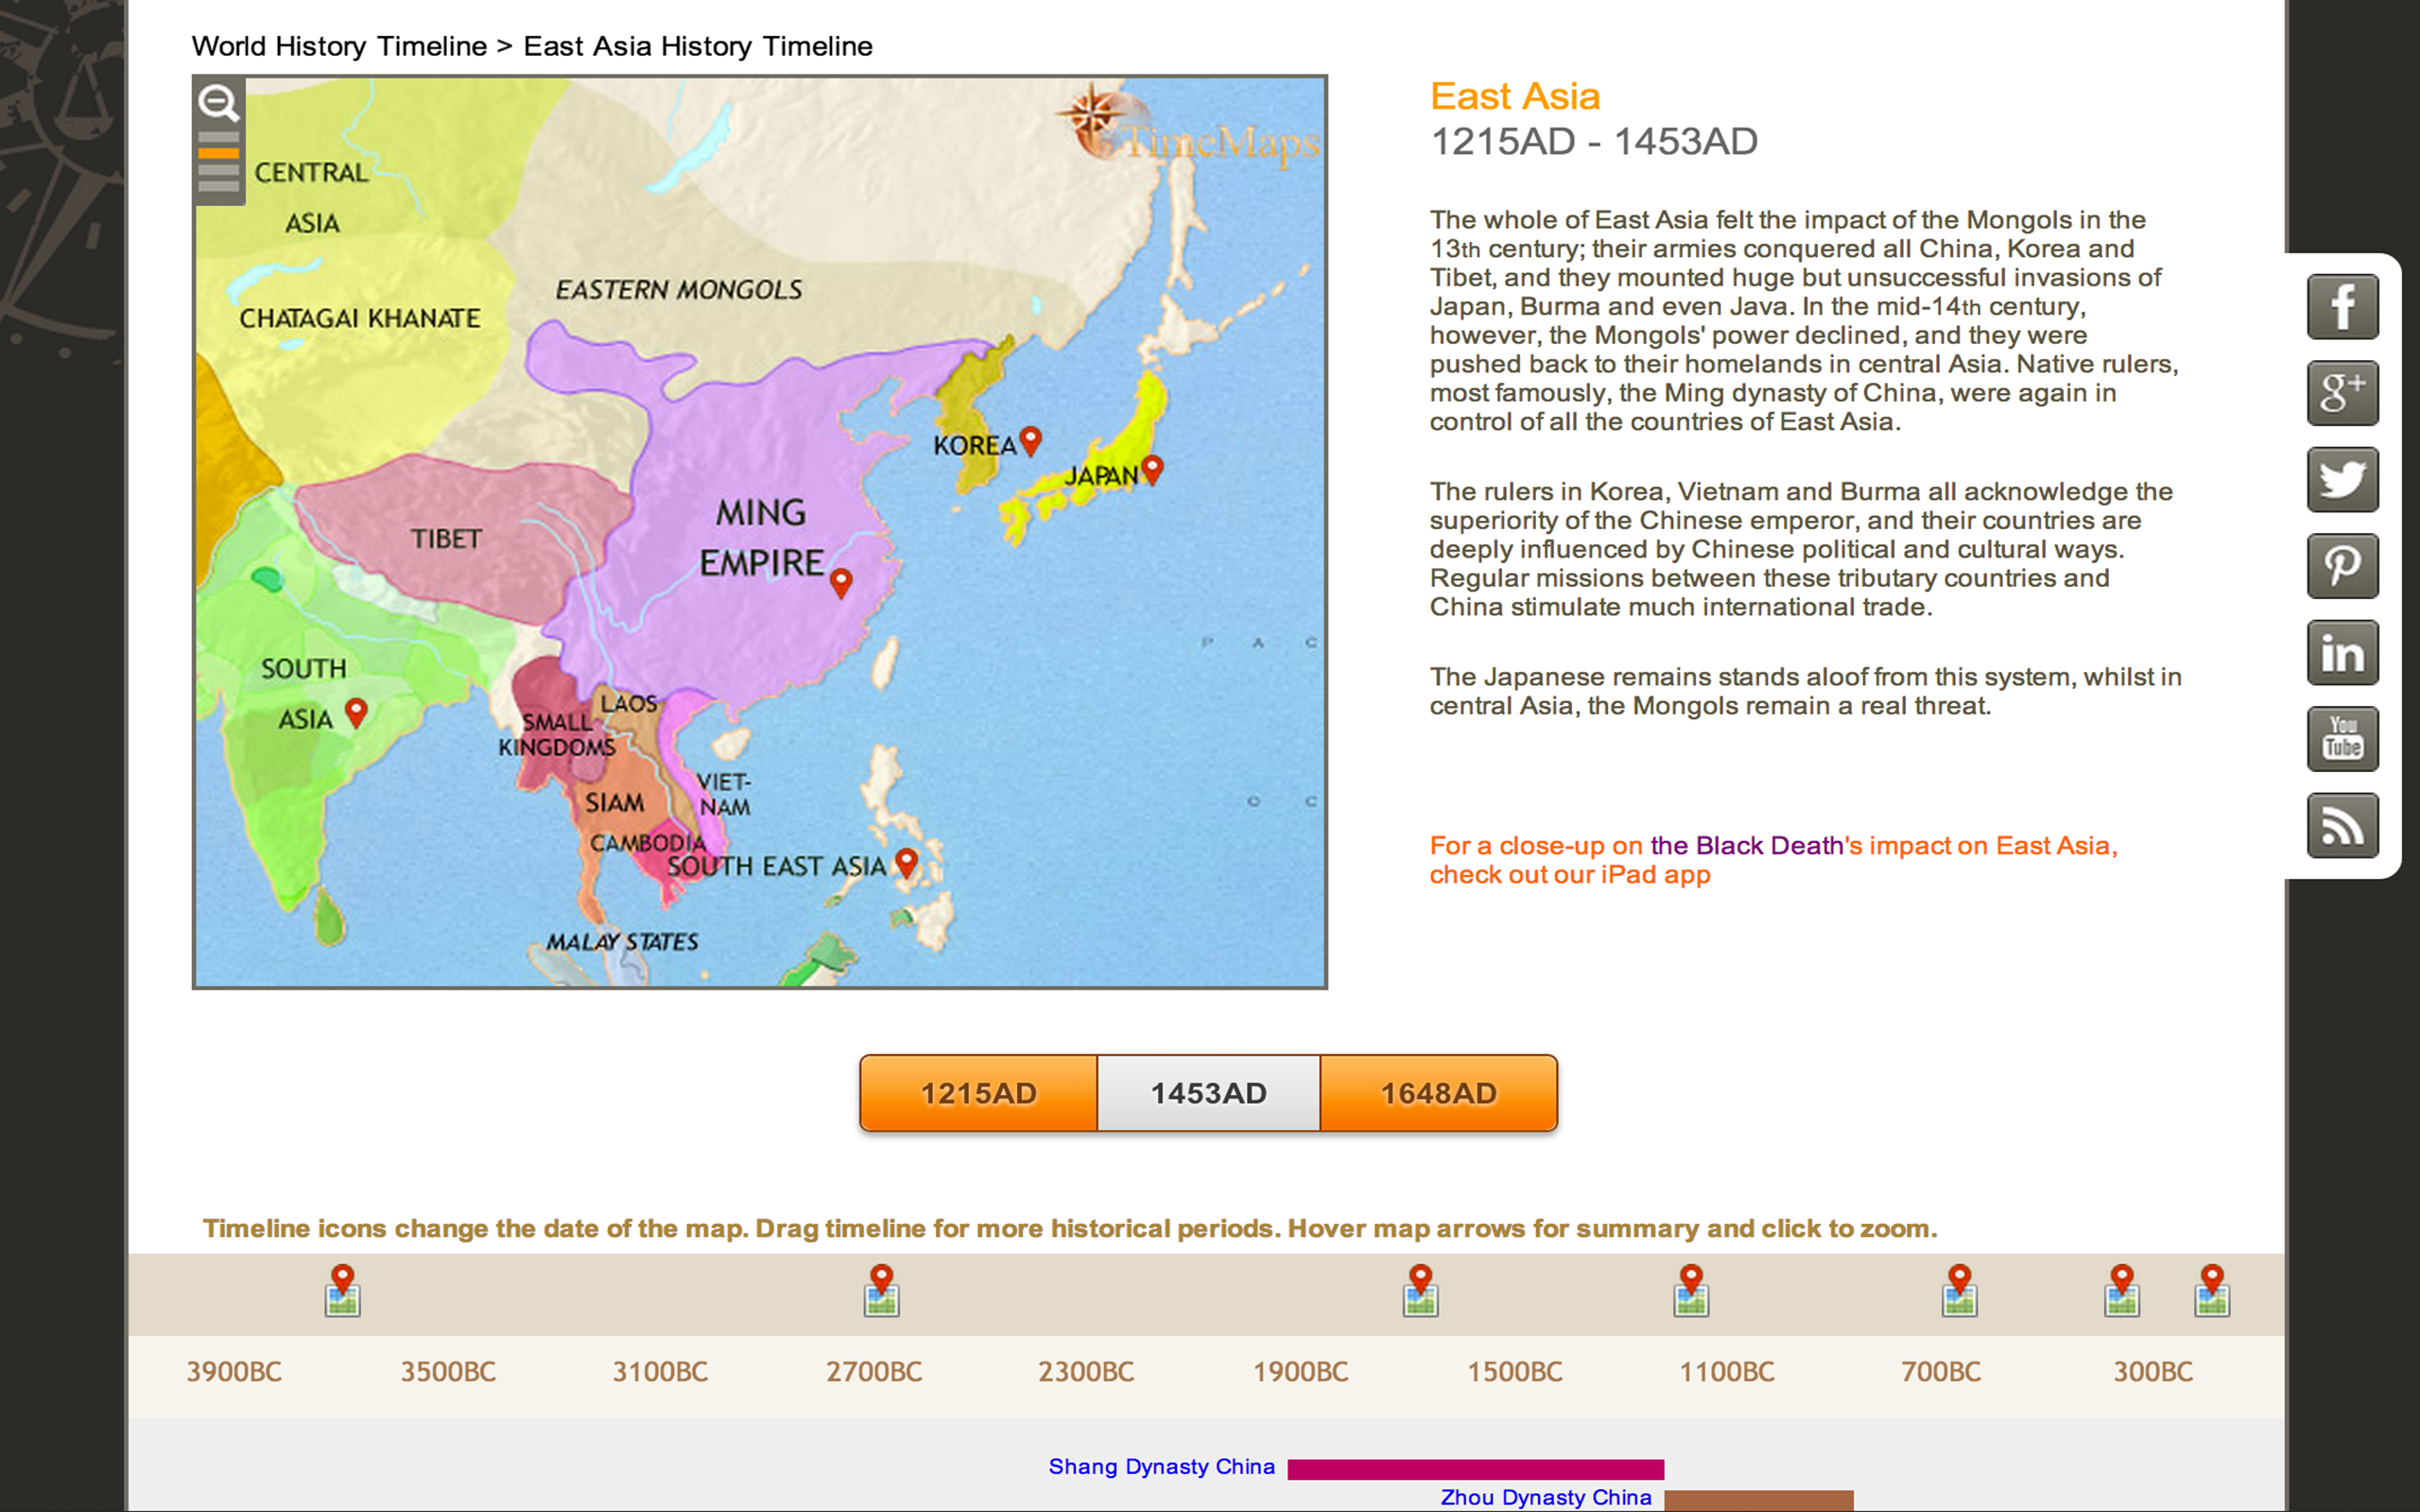Share the timeline on Twitter
Image resolution: width=2420 pixels, height=1512 pixels.
pyautogui.click(x=2342, y=478)
